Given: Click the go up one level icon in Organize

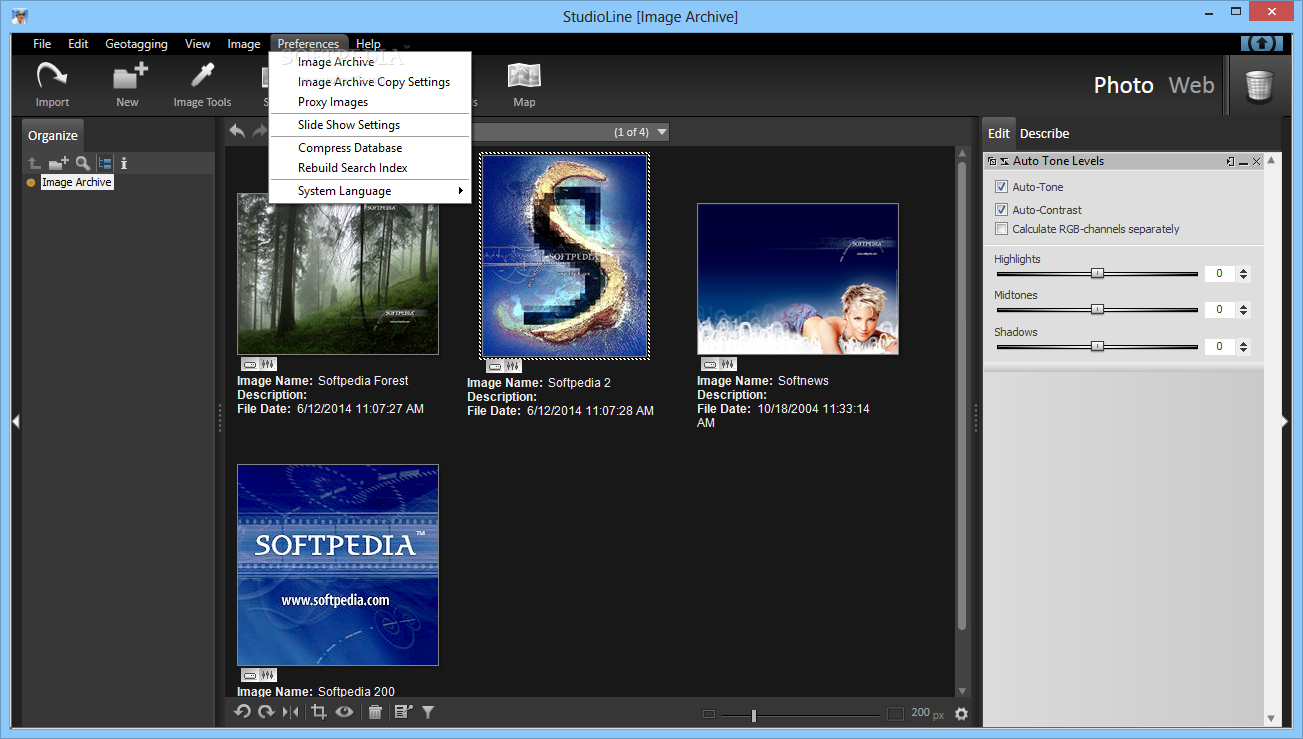Looking at the screenshot, I should (x=34, y=163).
